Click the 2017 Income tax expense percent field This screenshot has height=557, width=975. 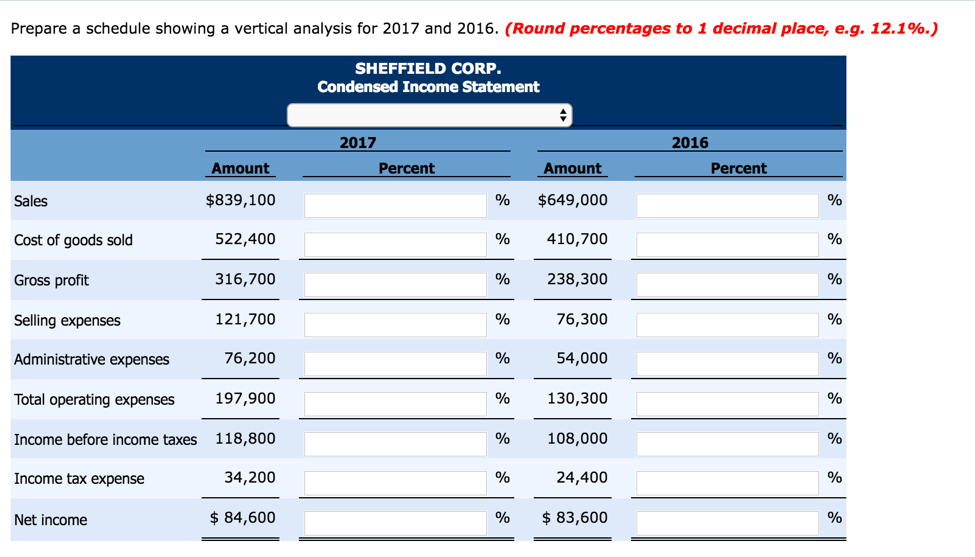395,482
